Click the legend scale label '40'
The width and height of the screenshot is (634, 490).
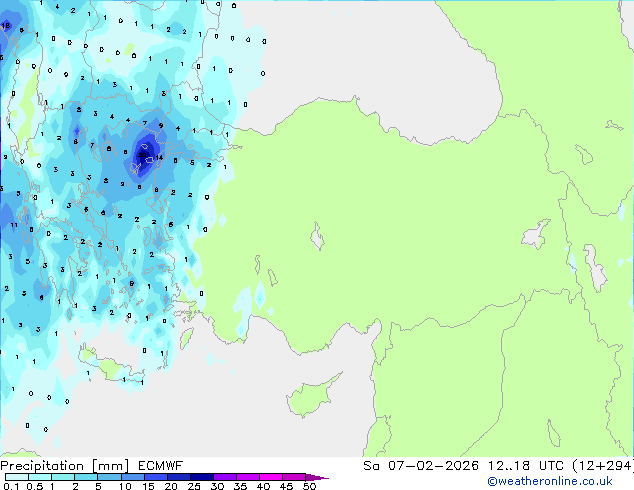263,486
